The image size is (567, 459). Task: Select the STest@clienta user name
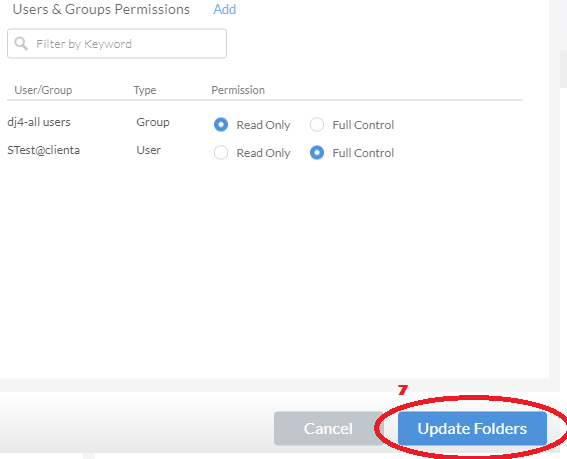click(x=43, y=150)
